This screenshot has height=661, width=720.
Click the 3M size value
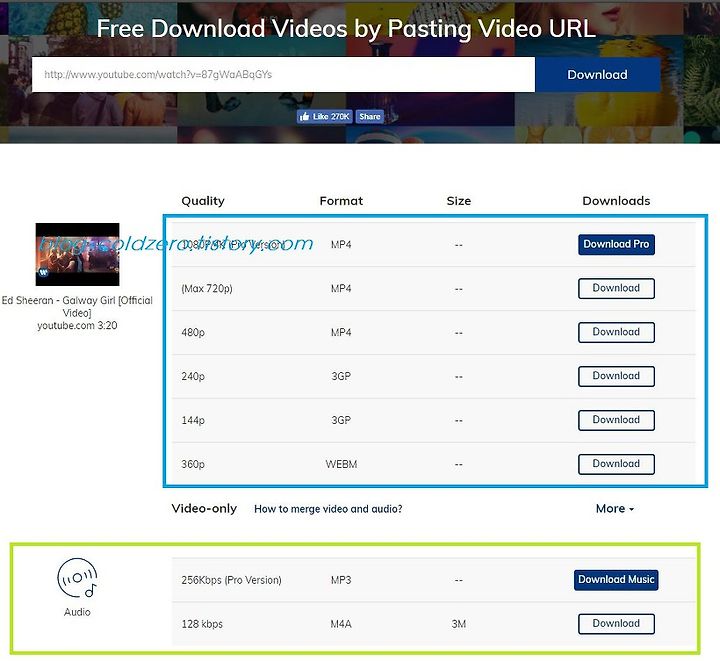[459, 624]
